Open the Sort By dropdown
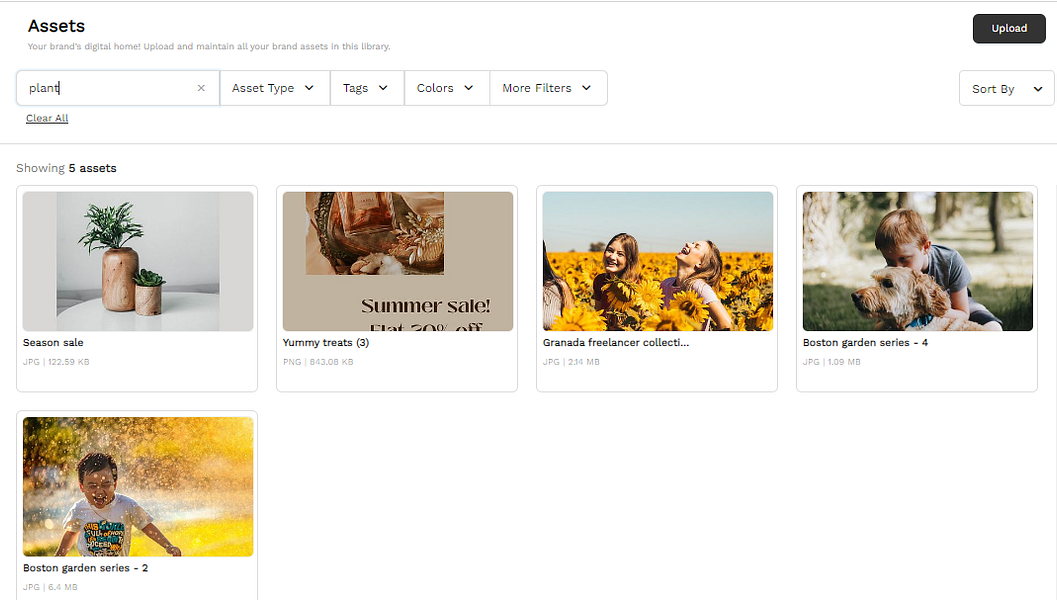The height and width of the screenshot is (600, 1057). click(x=1006, y=88)
